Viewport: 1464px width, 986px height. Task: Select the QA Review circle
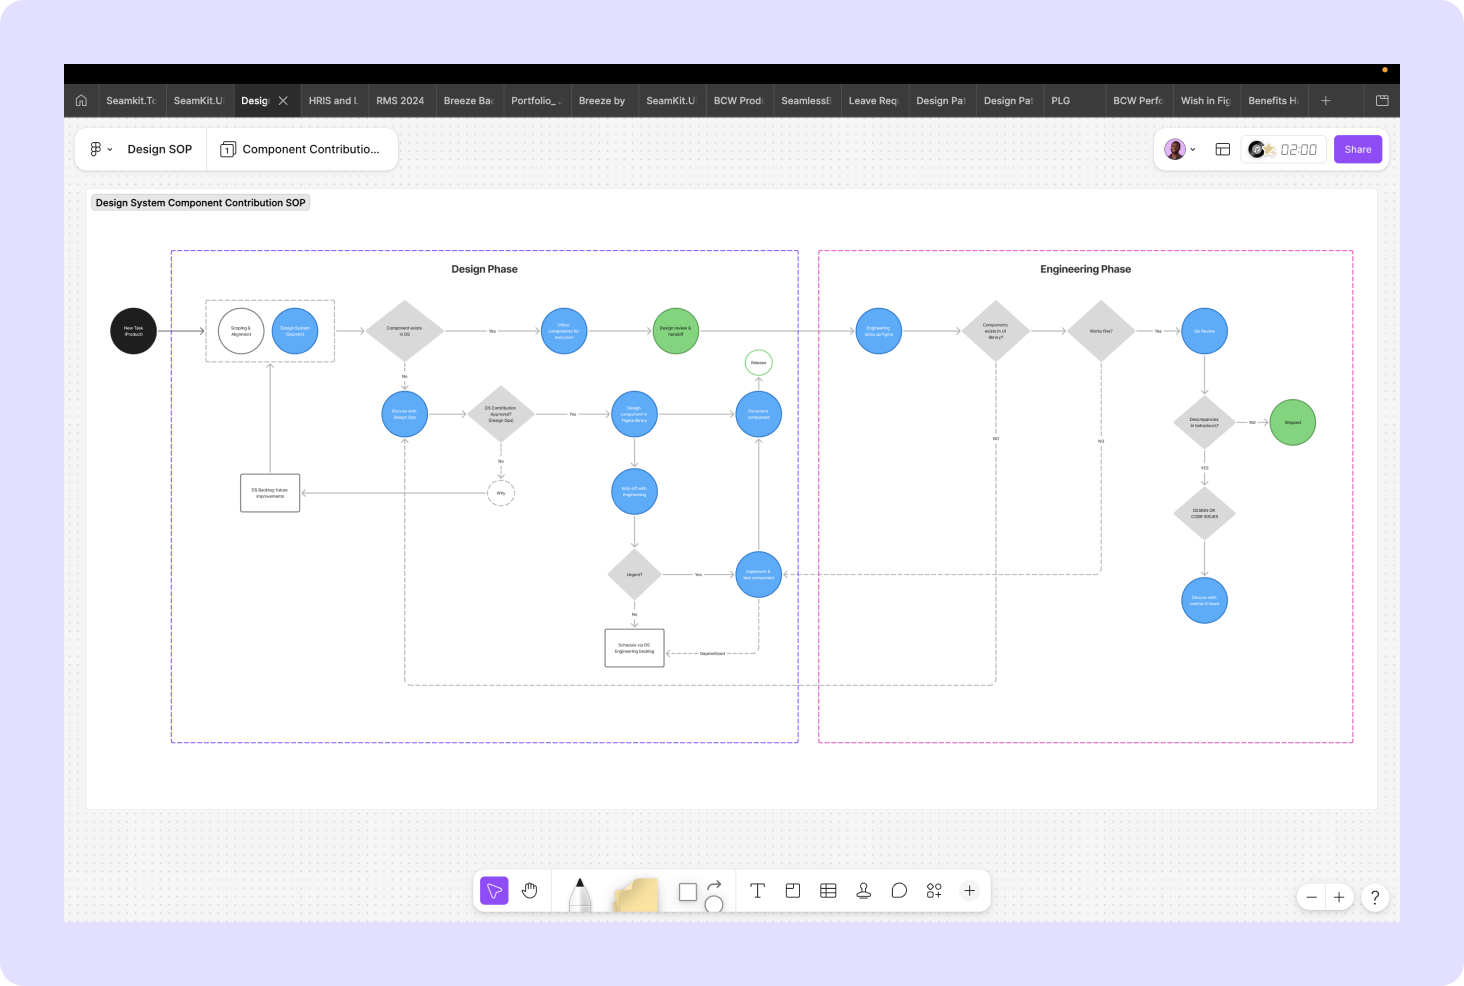(x=1204, y=331)
